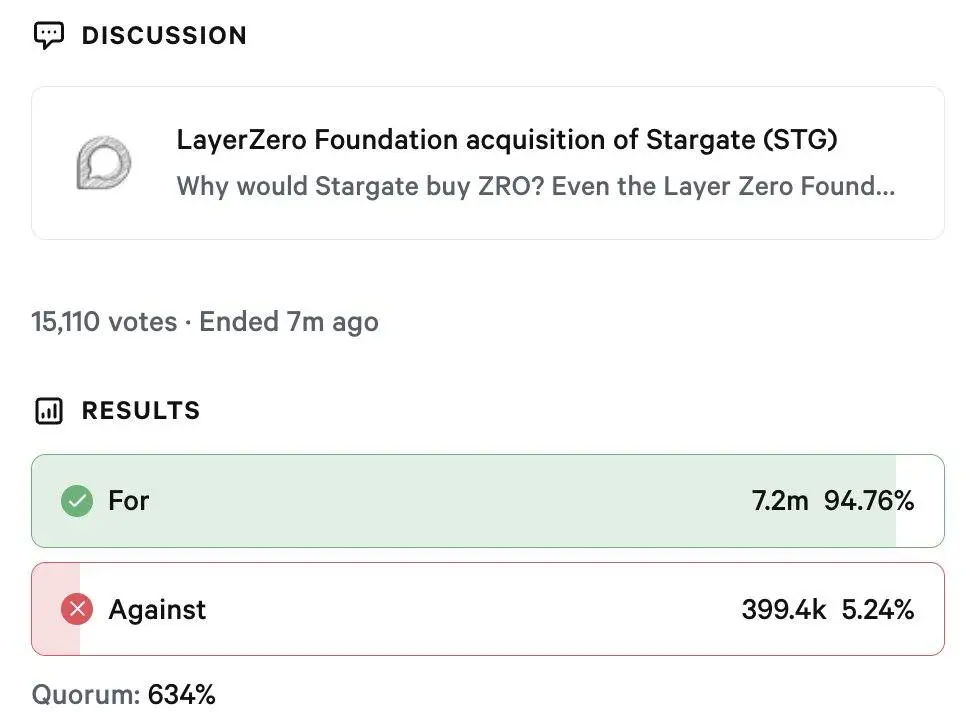The image size is (970, 712).
Task: Click the red X icon for Against
Action: (77, 609)
